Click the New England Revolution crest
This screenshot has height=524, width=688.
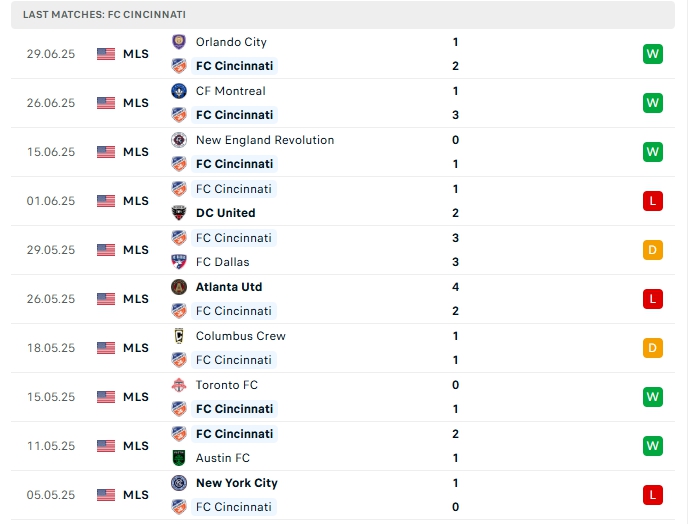click(x=179, y=140)
